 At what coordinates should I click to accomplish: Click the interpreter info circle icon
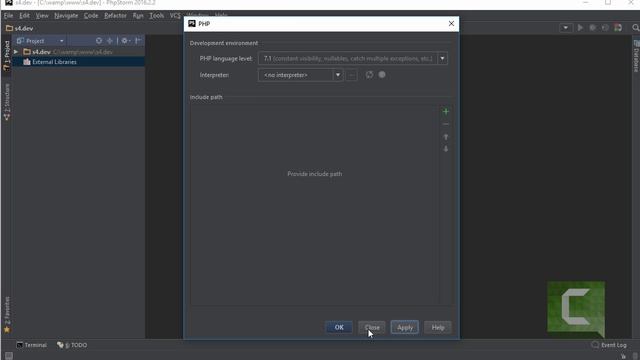382,75
